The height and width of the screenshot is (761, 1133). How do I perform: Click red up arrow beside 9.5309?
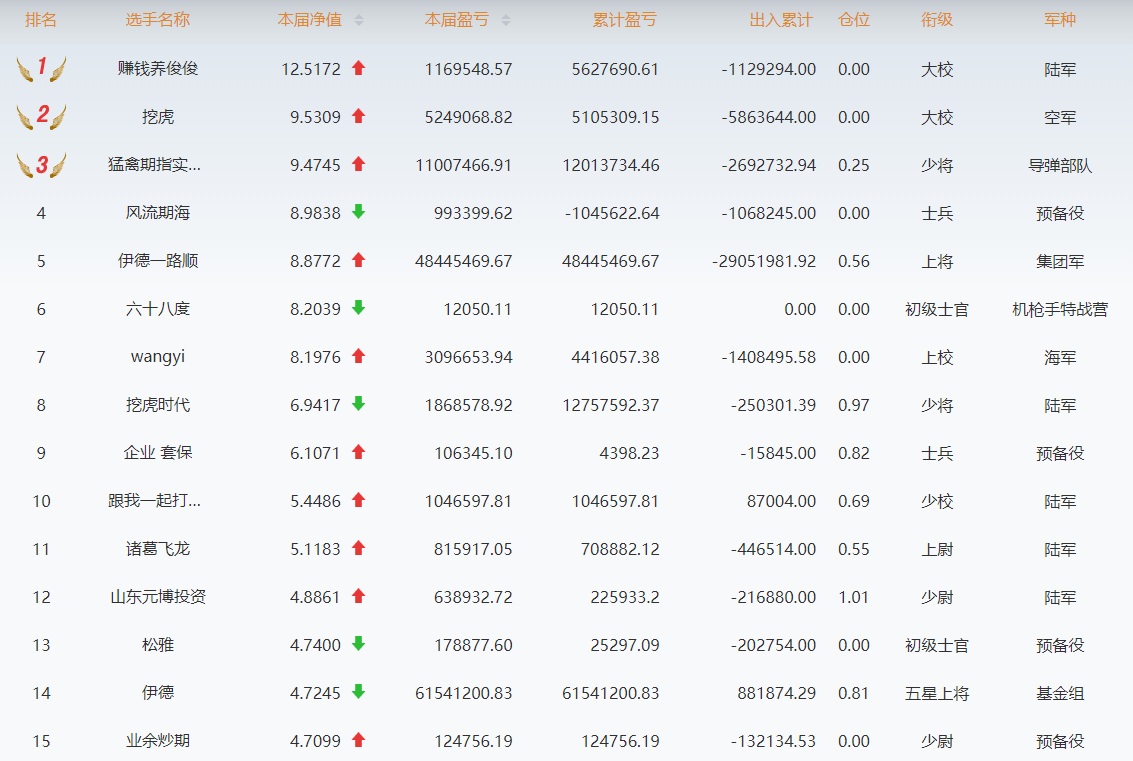[x=358, y=116]
